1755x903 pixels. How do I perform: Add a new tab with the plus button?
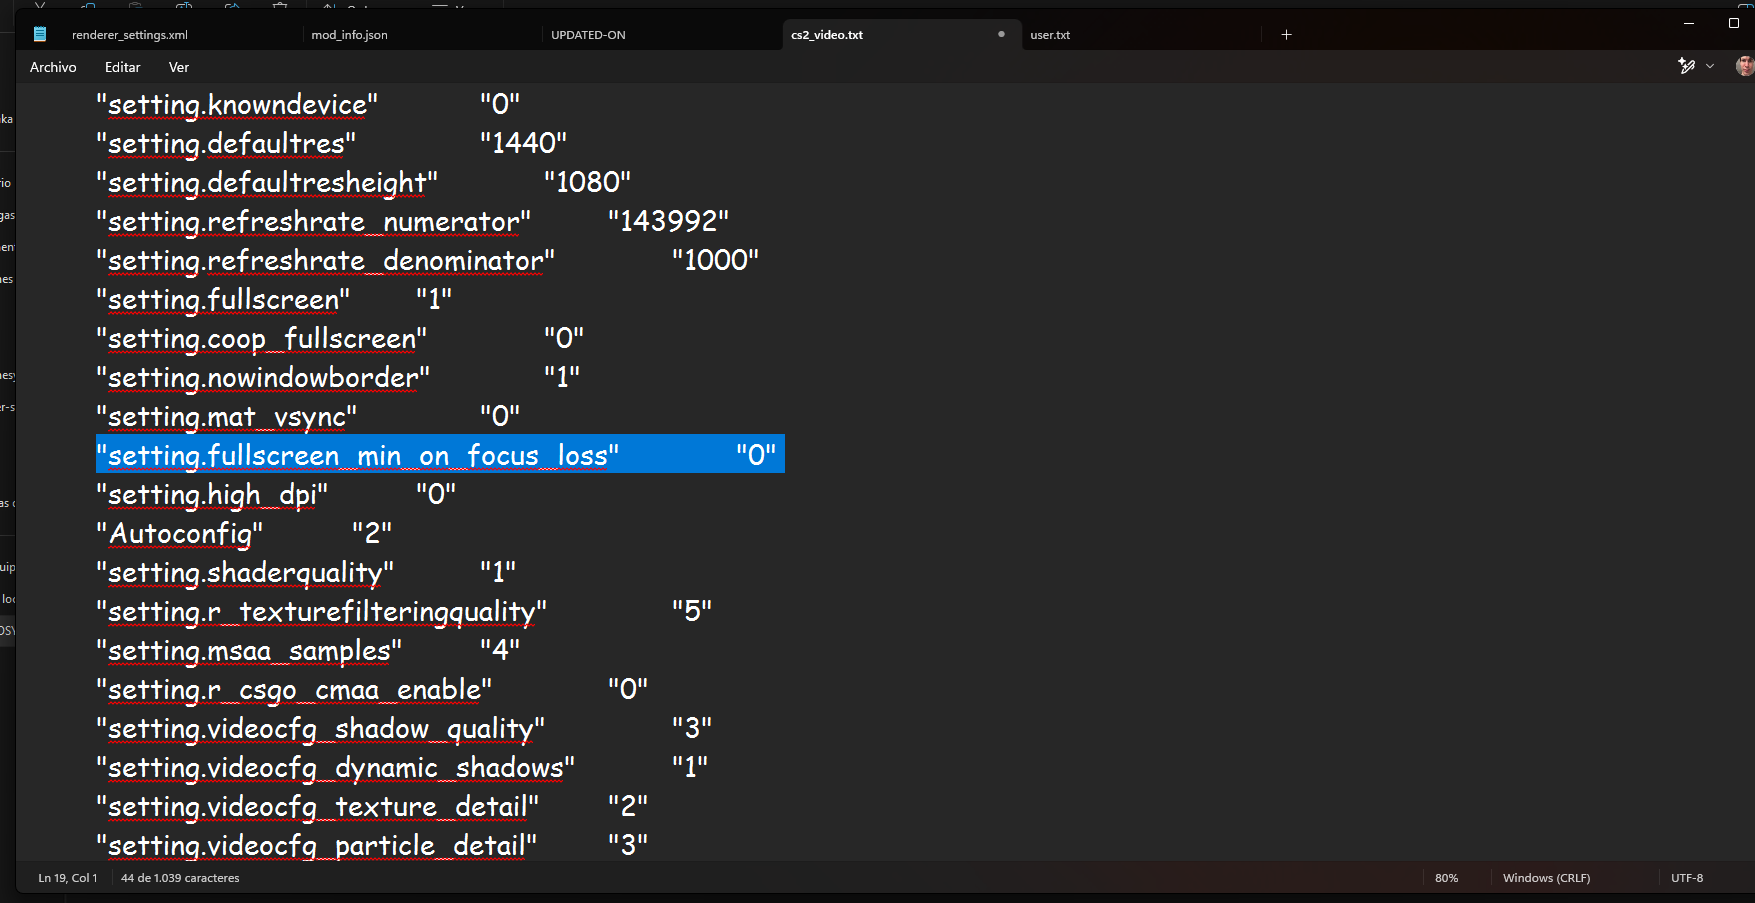point(1287,35)
